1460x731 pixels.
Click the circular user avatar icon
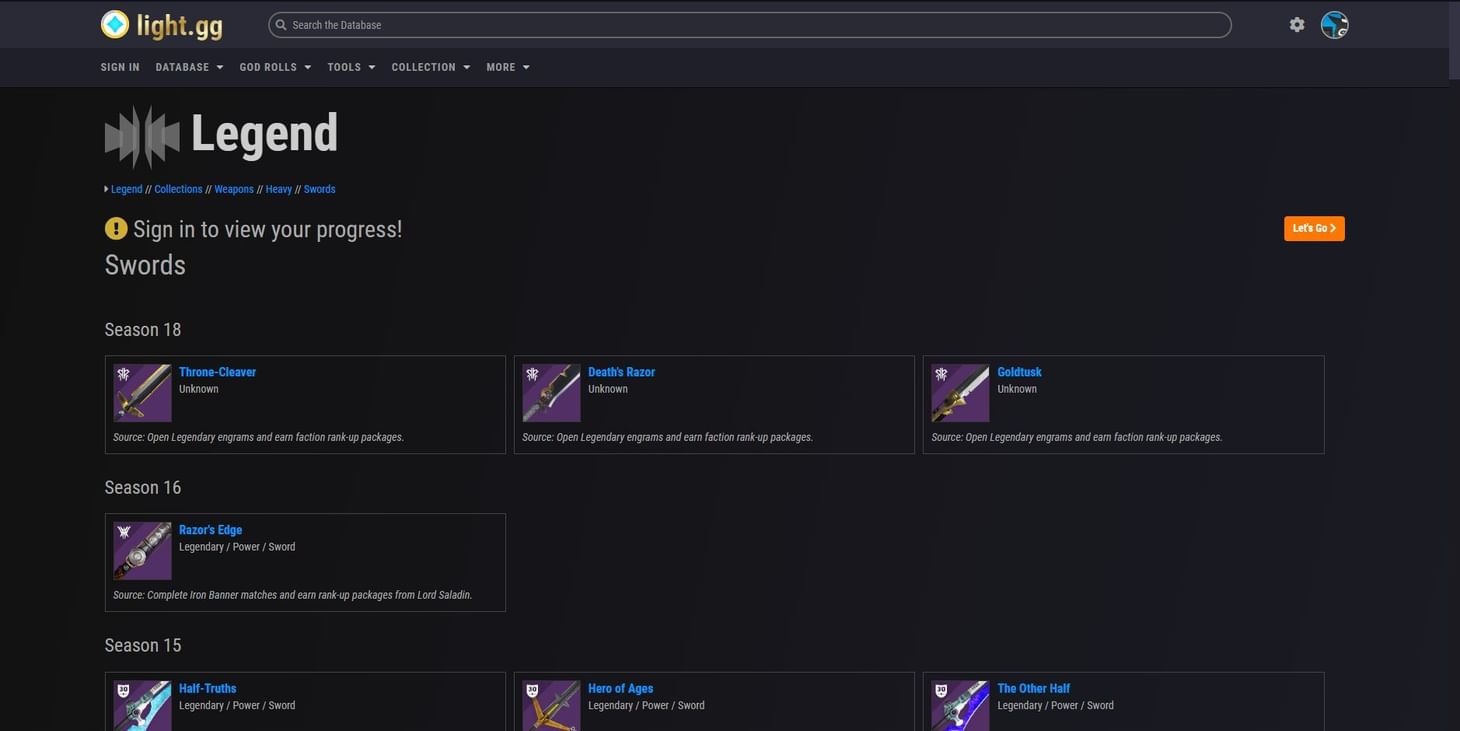point(1334,25)
